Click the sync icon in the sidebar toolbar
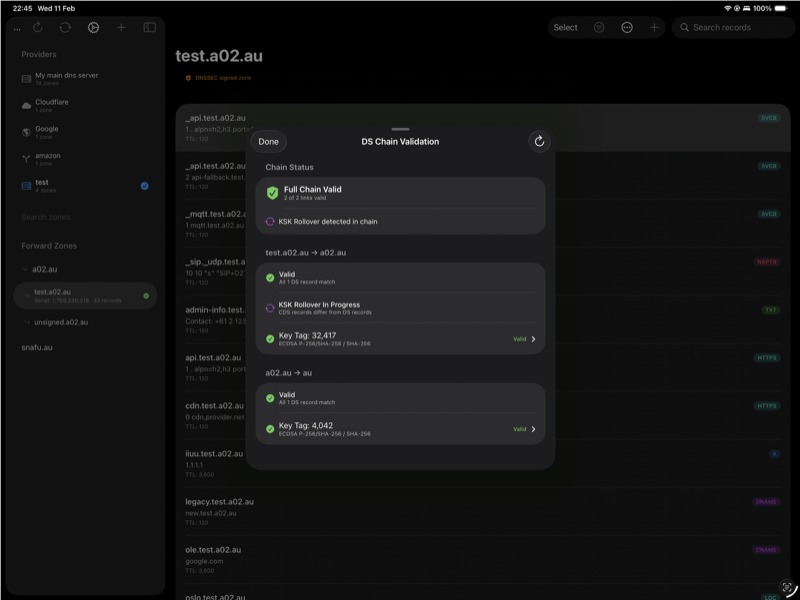Viewport: 800px width, 600px height. click(65, 28)
